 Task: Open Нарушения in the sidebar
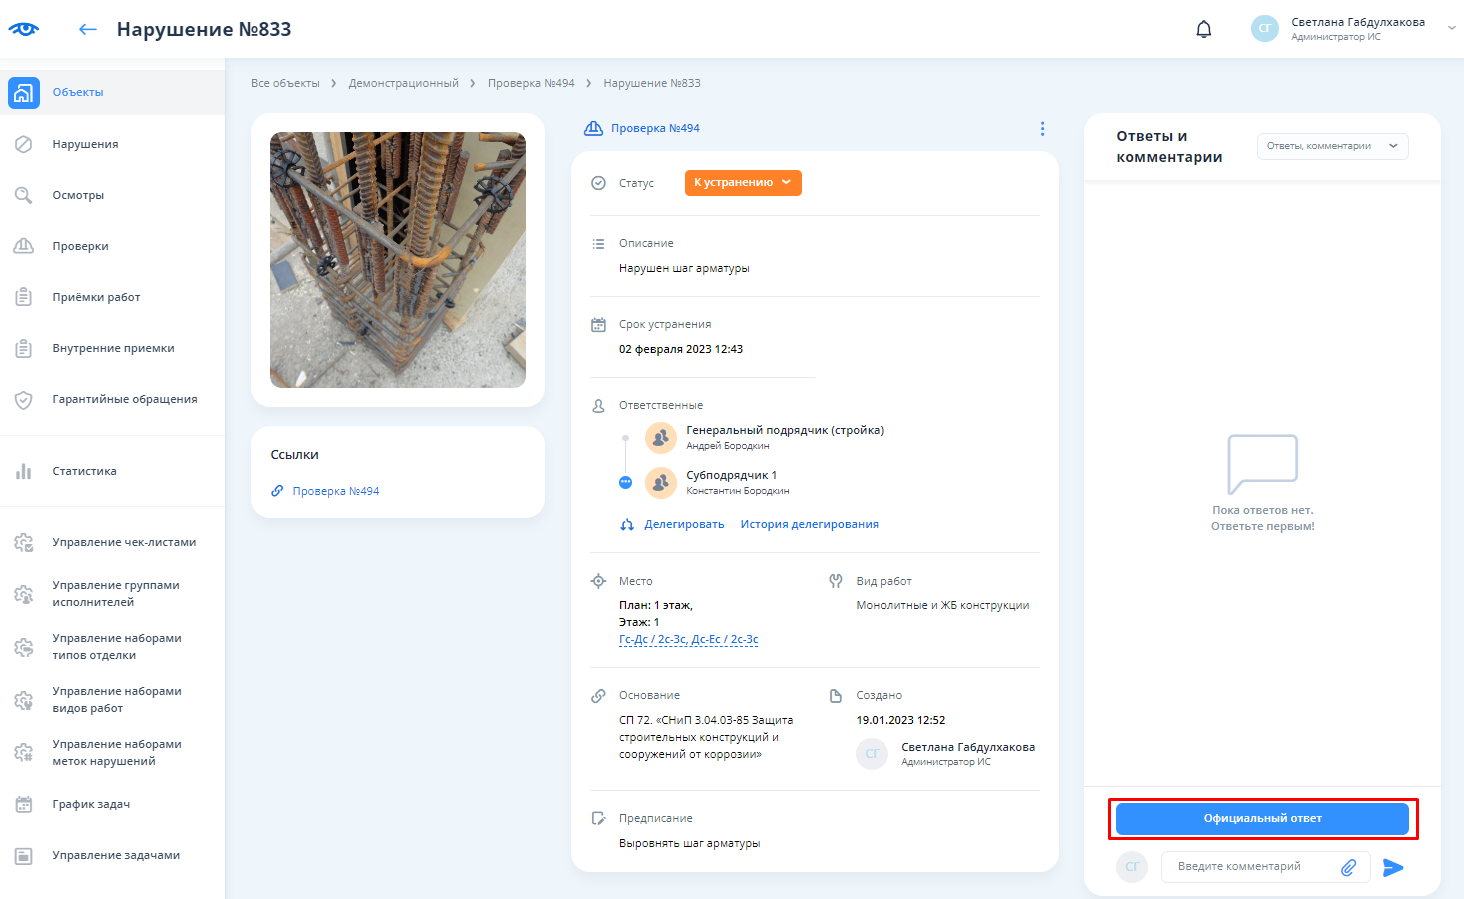coord(85,144)
